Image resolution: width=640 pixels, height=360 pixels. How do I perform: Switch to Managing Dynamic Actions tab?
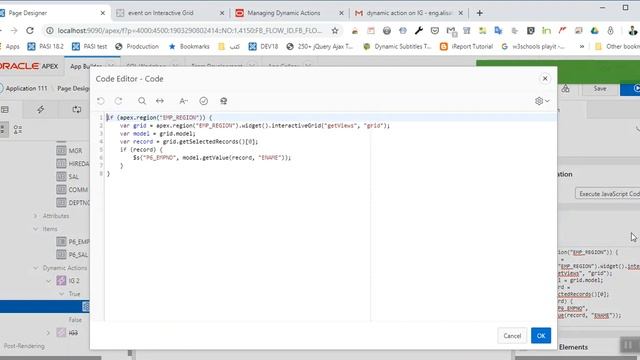coord(284,13)
